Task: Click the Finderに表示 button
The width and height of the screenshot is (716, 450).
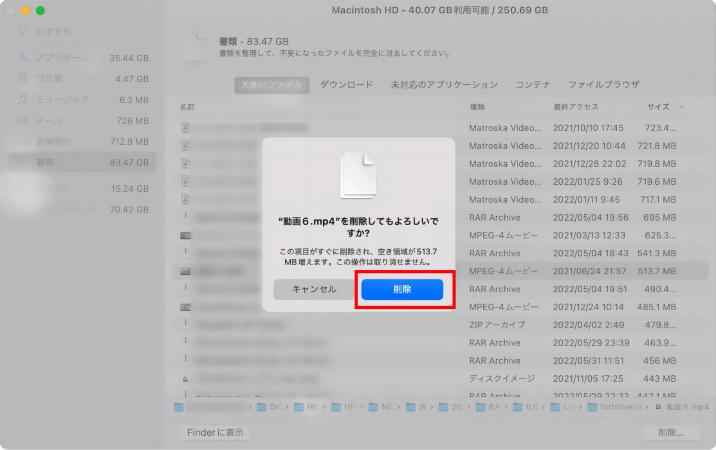Action: tap(215, 432)
